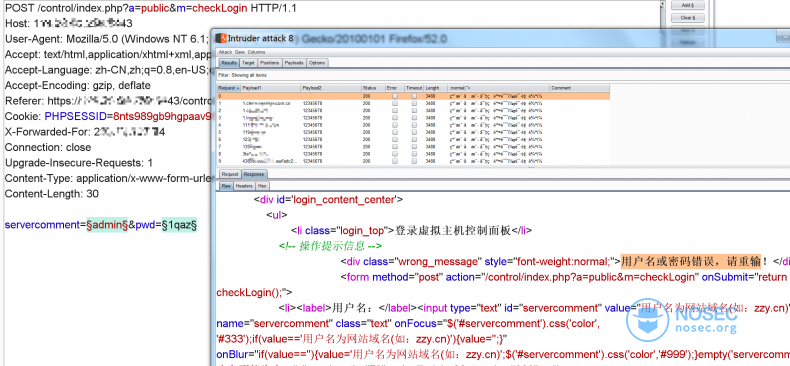Click the Burp Intruder attack window icon
790x366 pixels.
pyautogui.click(x=221, y=38)
